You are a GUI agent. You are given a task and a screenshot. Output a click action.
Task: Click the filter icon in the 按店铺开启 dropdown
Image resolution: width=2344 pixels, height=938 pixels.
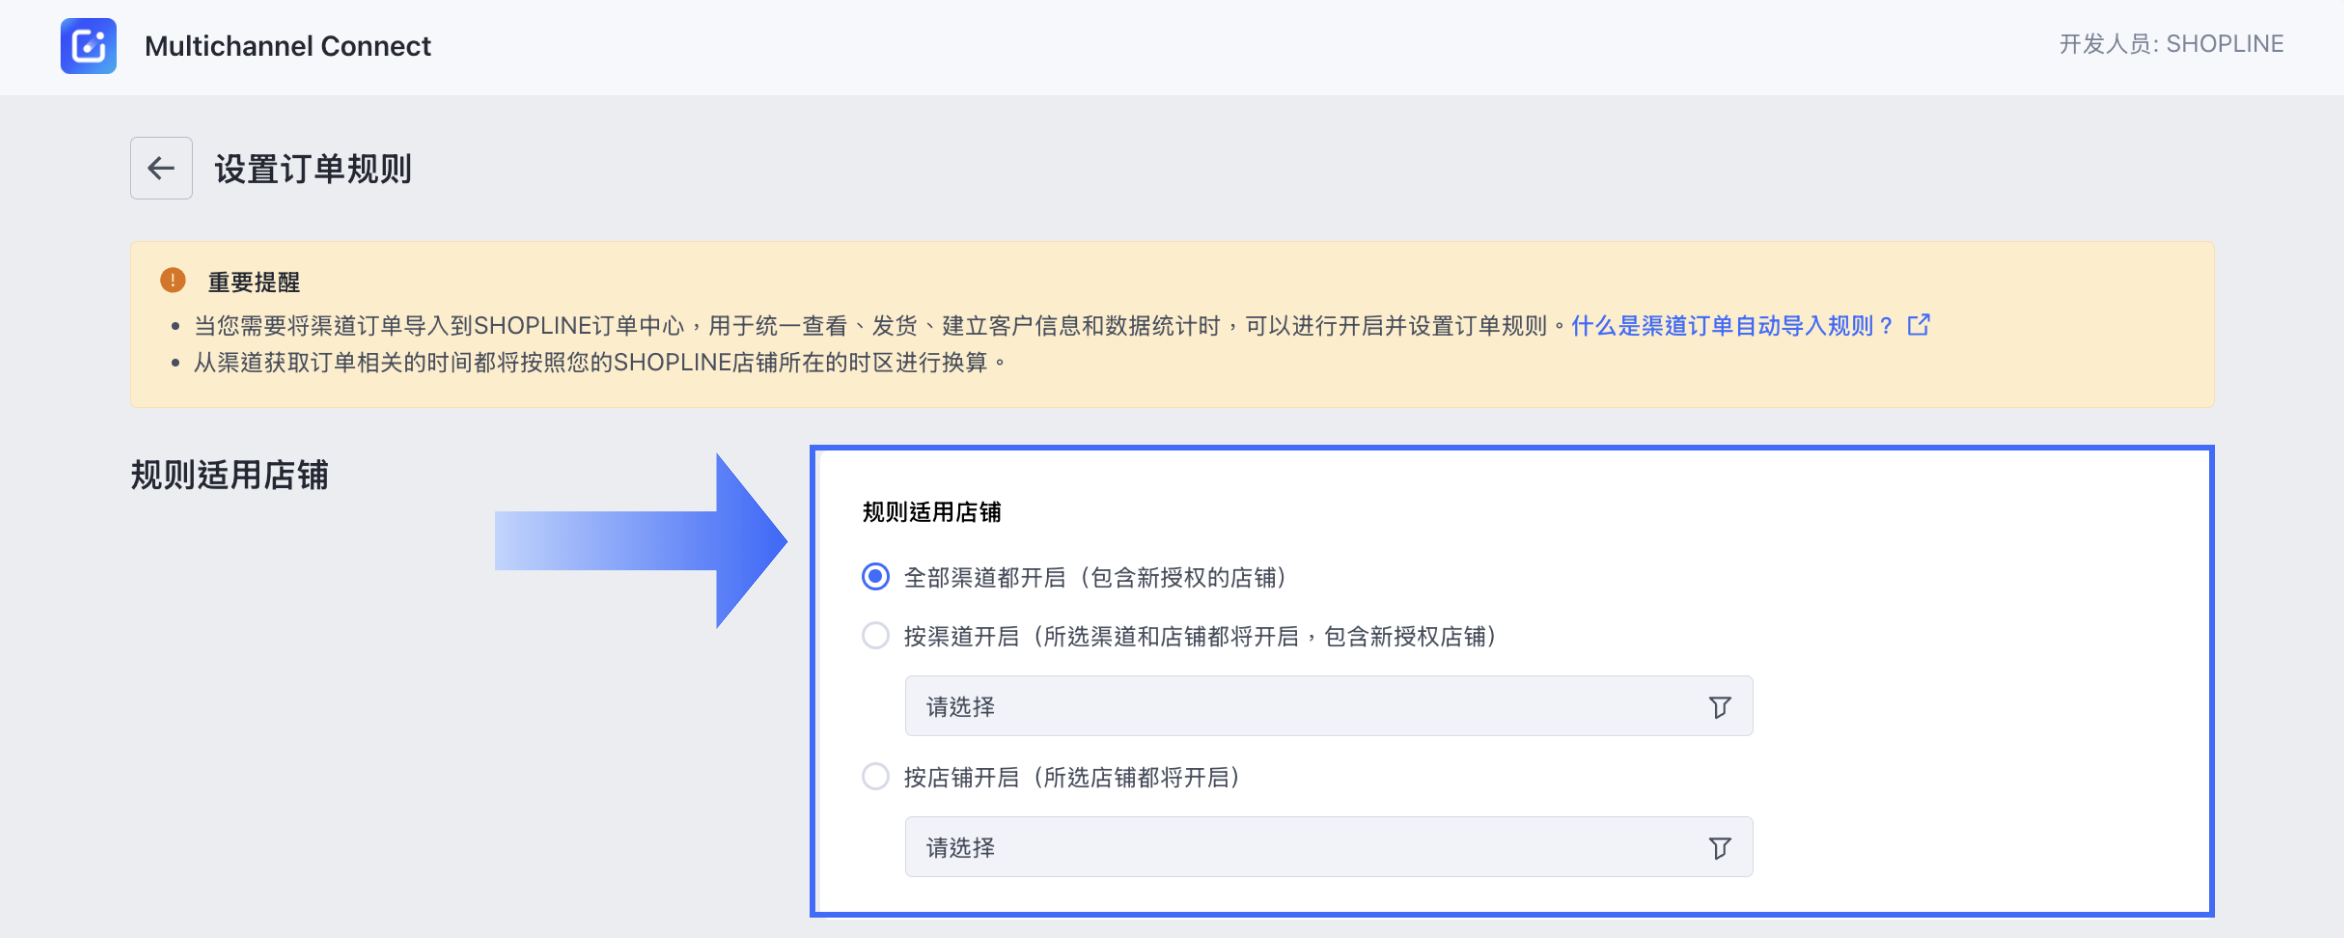(x=1719, y=848)
